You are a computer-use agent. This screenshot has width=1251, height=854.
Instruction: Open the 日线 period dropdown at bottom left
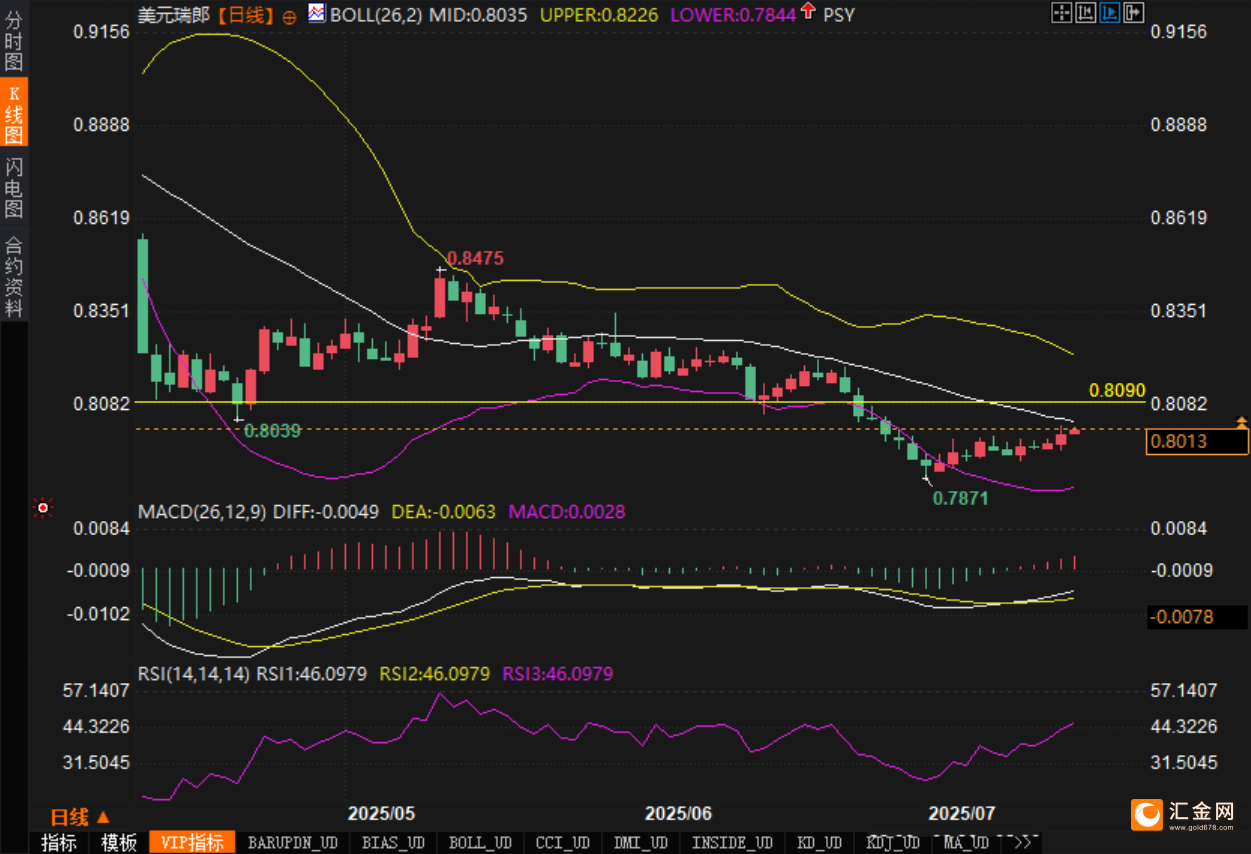pyautogui.click(x=80, y=817)
